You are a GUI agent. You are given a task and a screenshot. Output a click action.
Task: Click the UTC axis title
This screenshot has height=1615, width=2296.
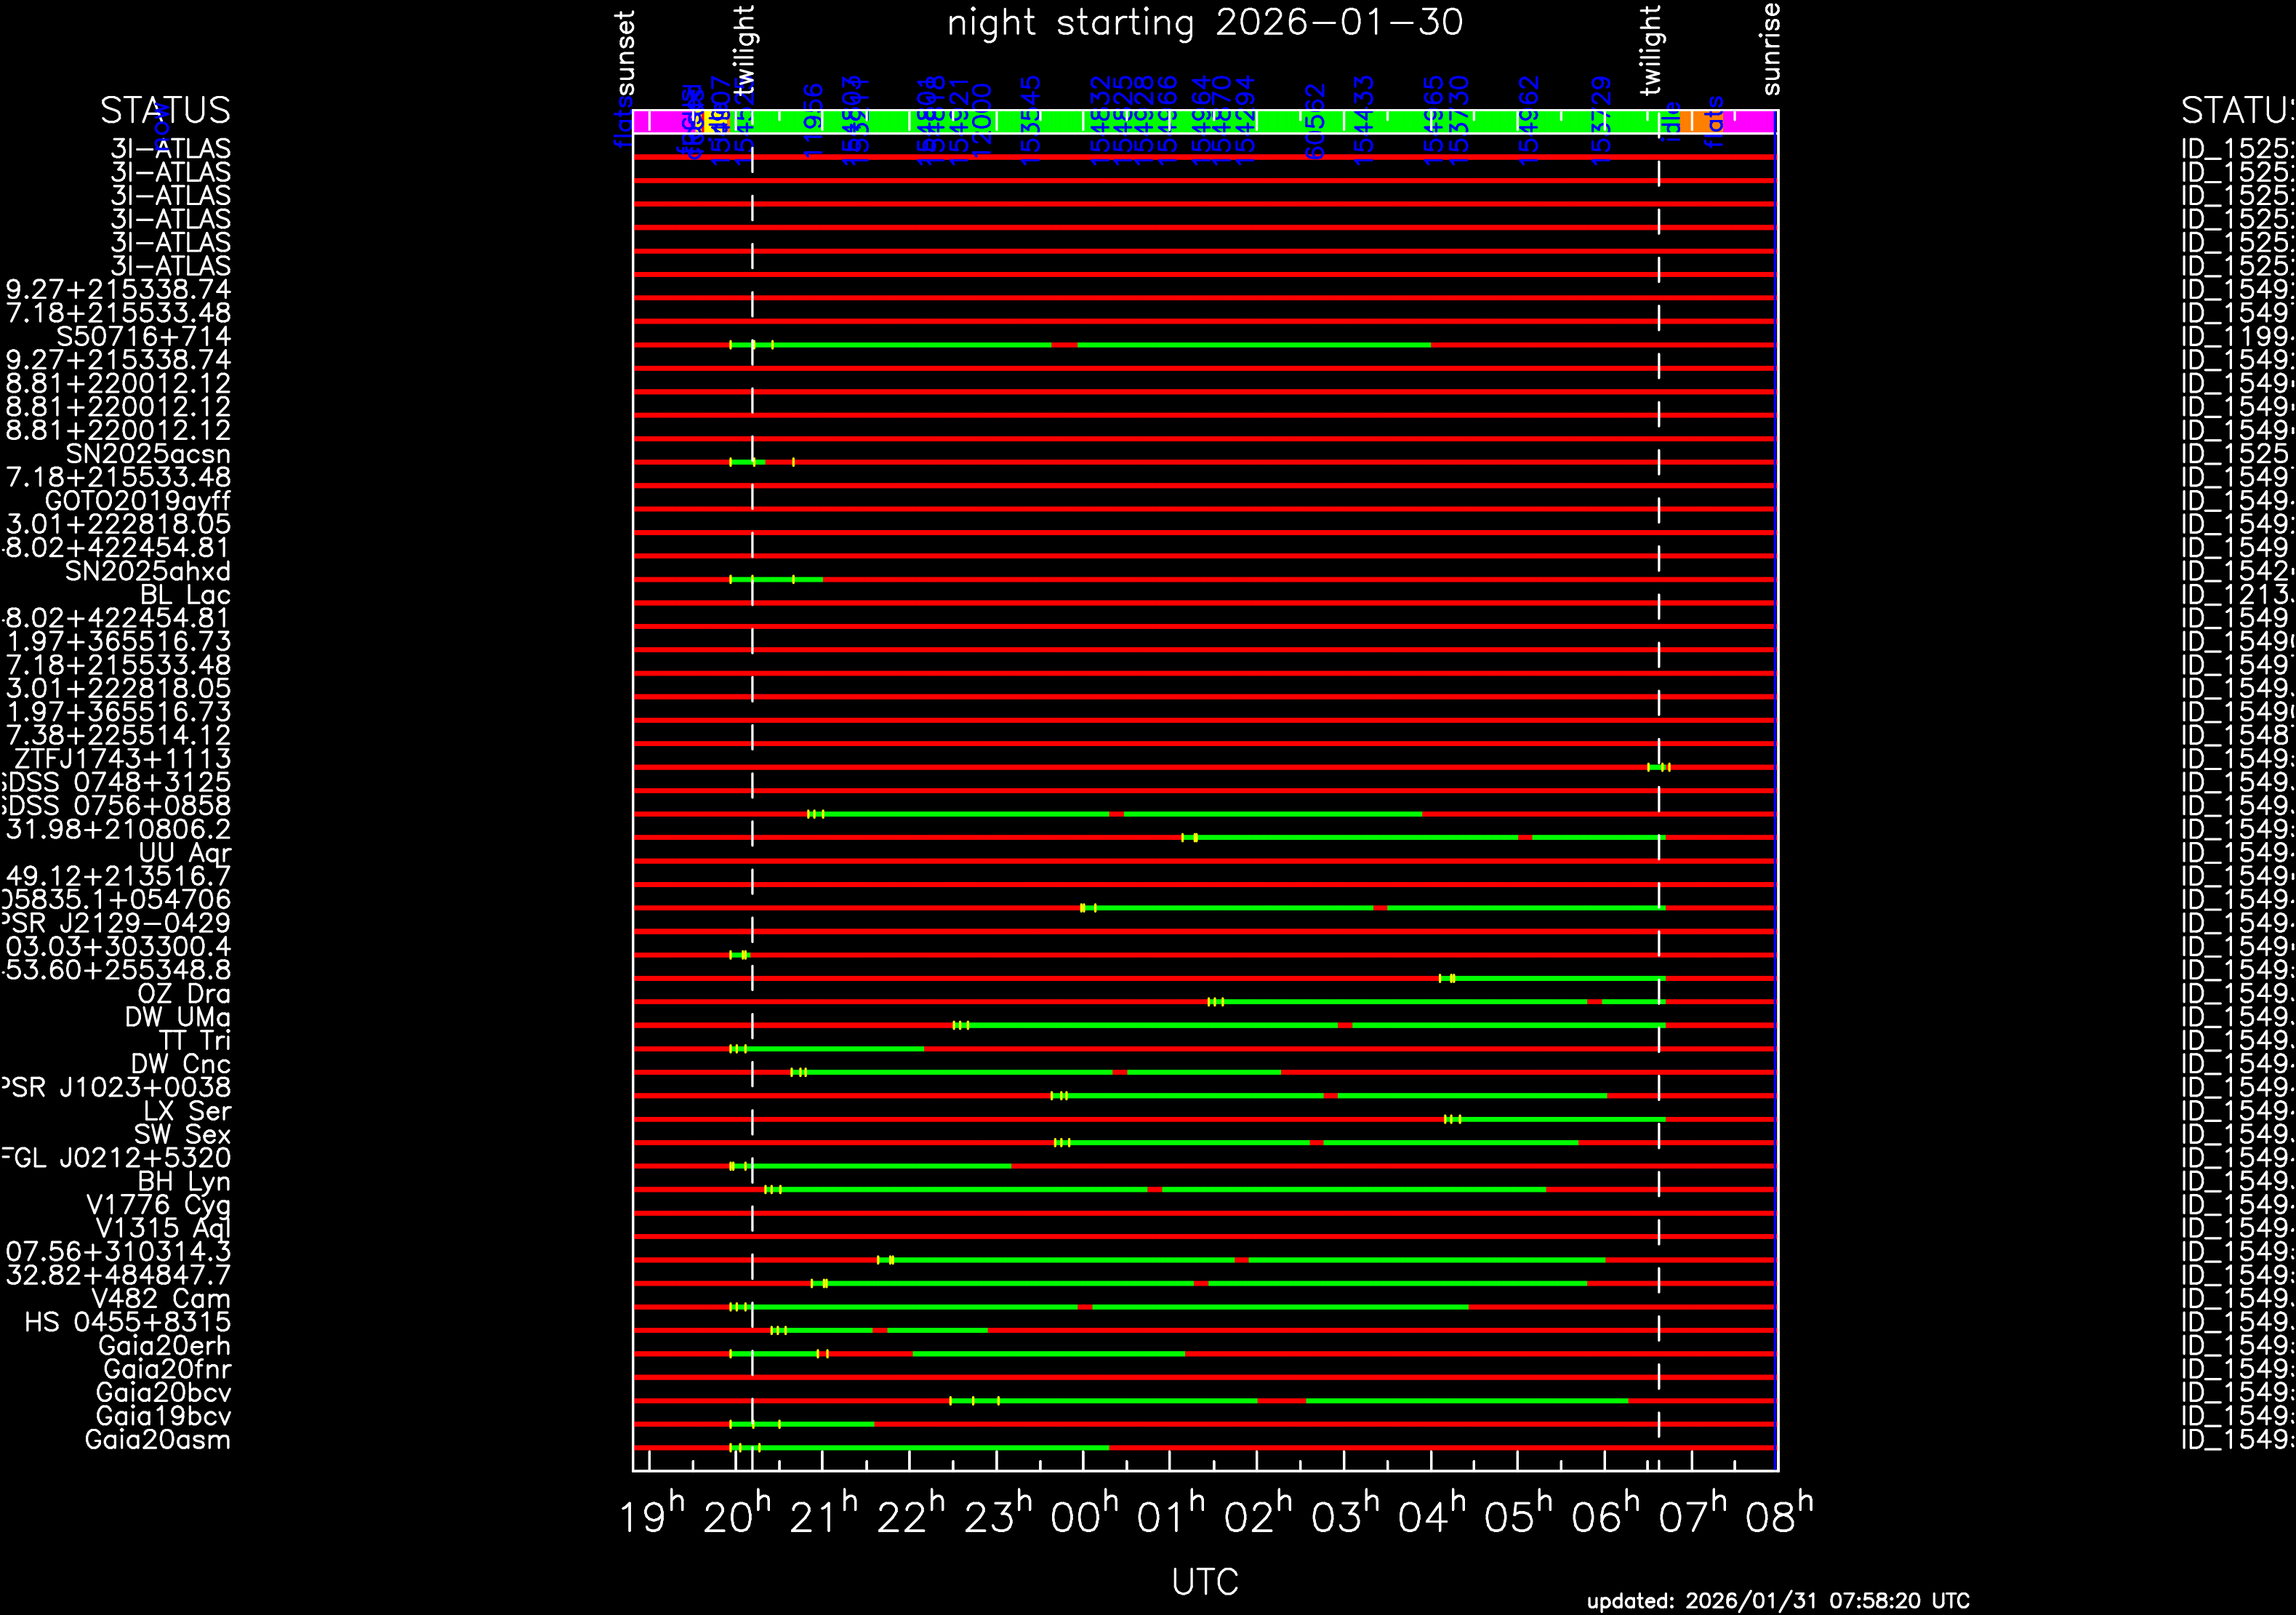[1205, 1582]
